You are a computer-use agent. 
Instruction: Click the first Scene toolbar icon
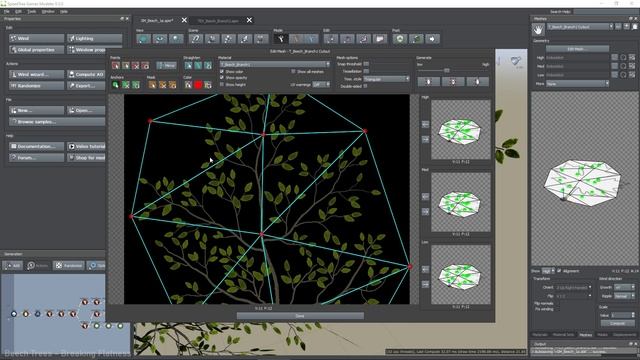tap(196, 39)
